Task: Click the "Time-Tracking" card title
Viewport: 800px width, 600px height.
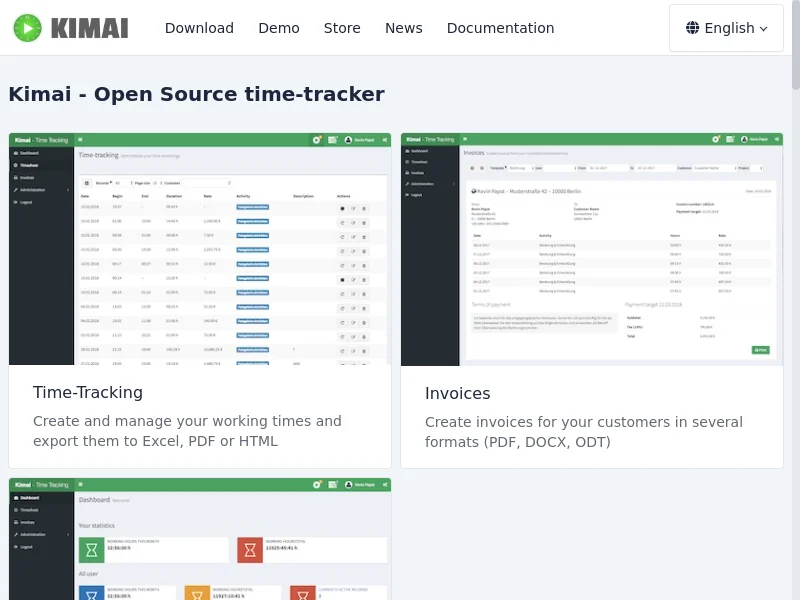Action: (88, 392)
